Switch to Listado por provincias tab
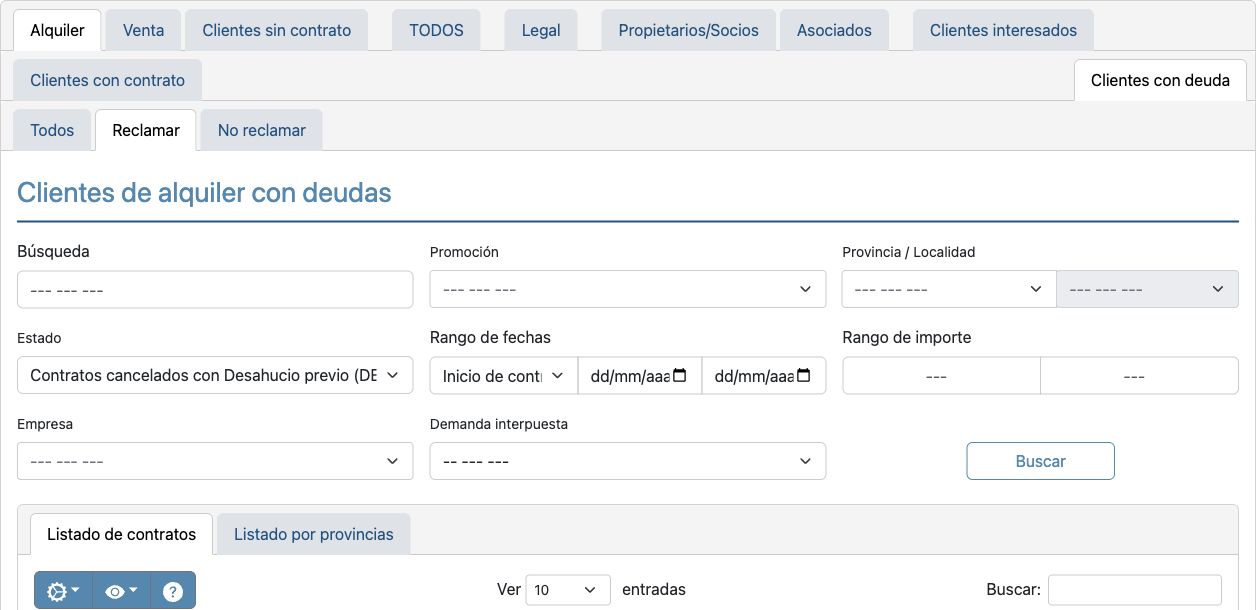This screenshot has width=1256, height=610. click(x=314, y=534)
